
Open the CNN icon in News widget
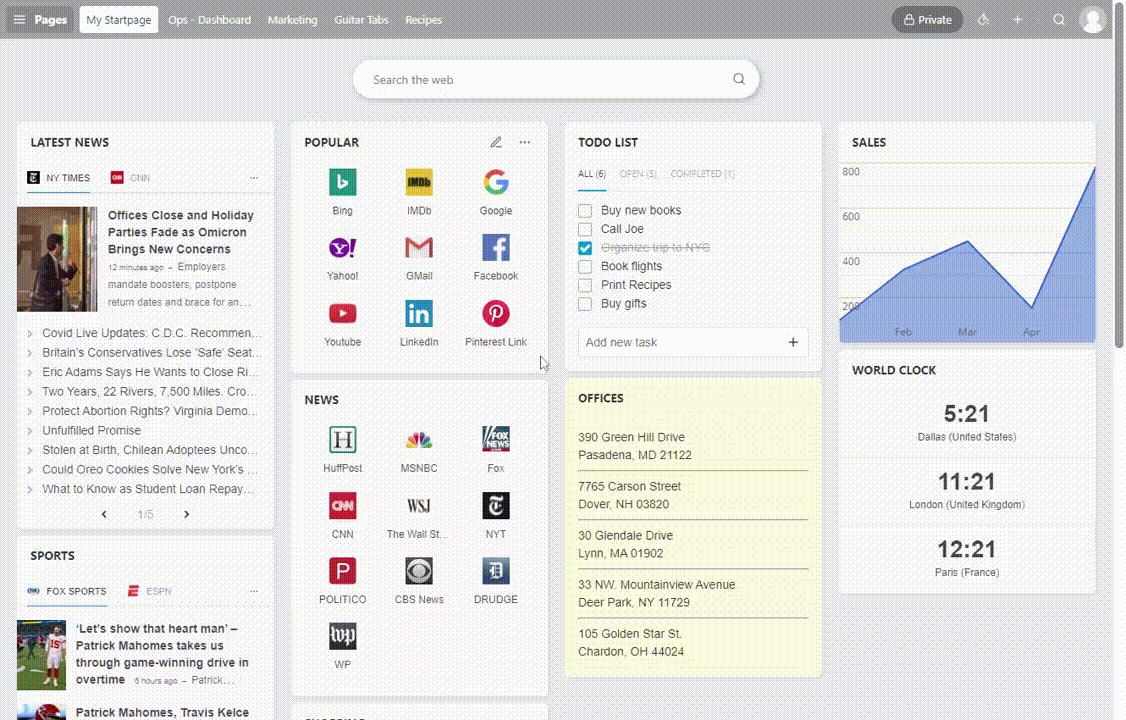[343, 505]
